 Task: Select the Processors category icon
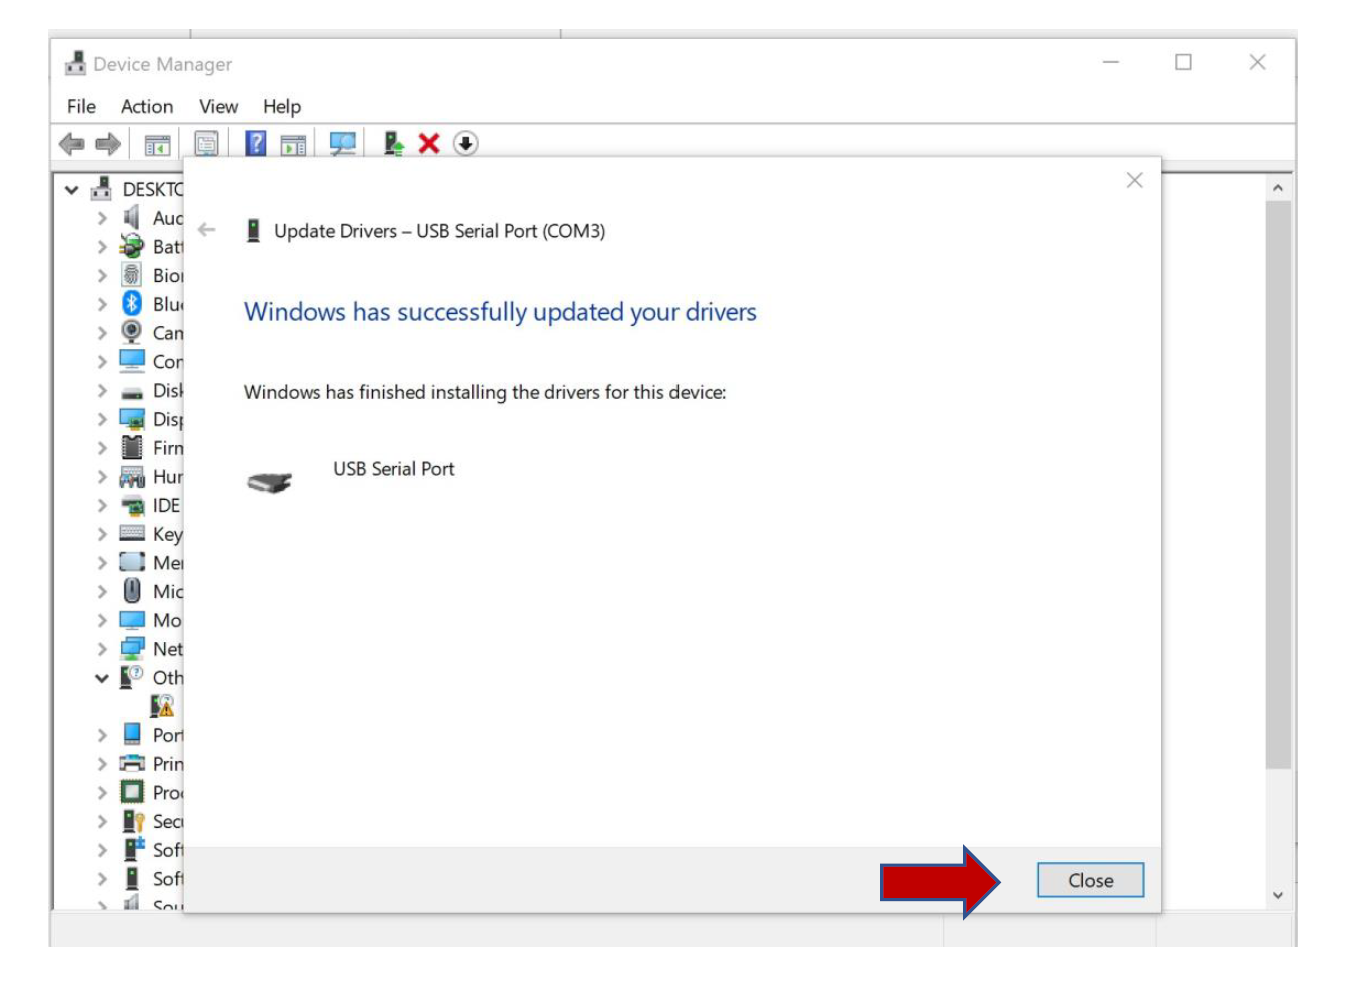[132, 792]
